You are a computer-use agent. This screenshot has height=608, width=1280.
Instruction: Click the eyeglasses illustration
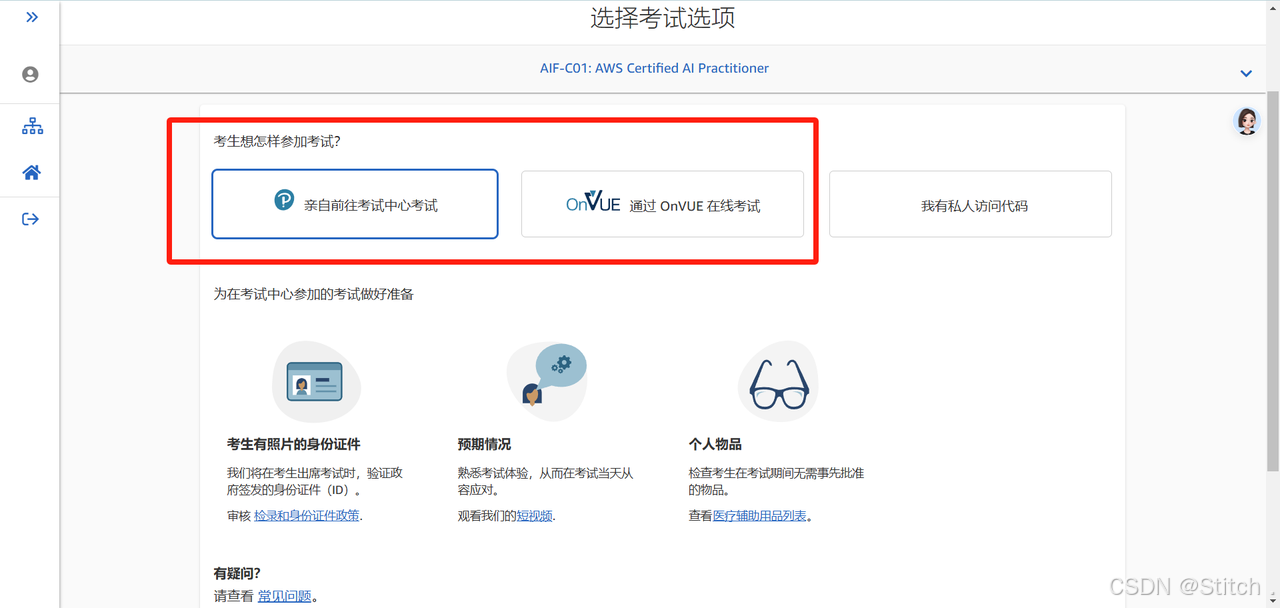(x=778, y=381)
